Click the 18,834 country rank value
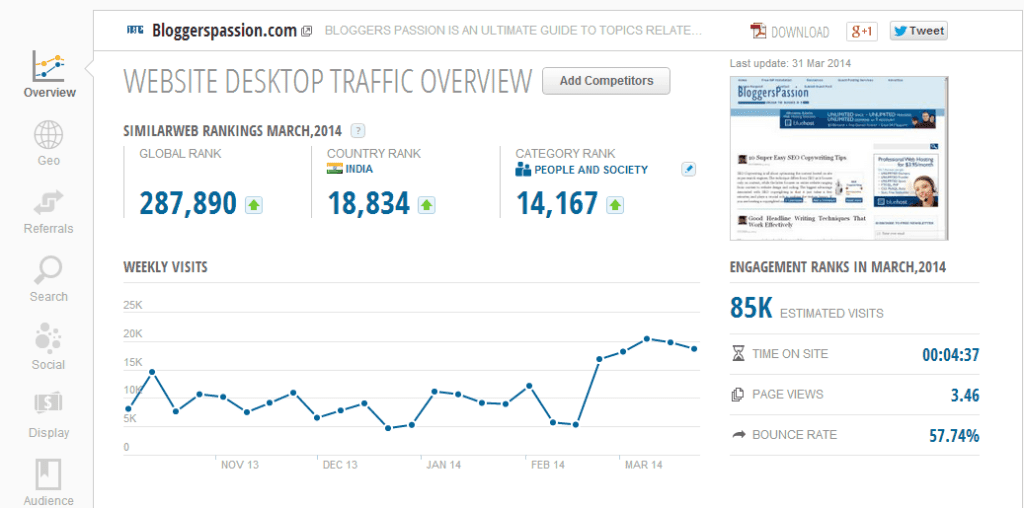Viewport: 1024px width, 508px height. 368,204
